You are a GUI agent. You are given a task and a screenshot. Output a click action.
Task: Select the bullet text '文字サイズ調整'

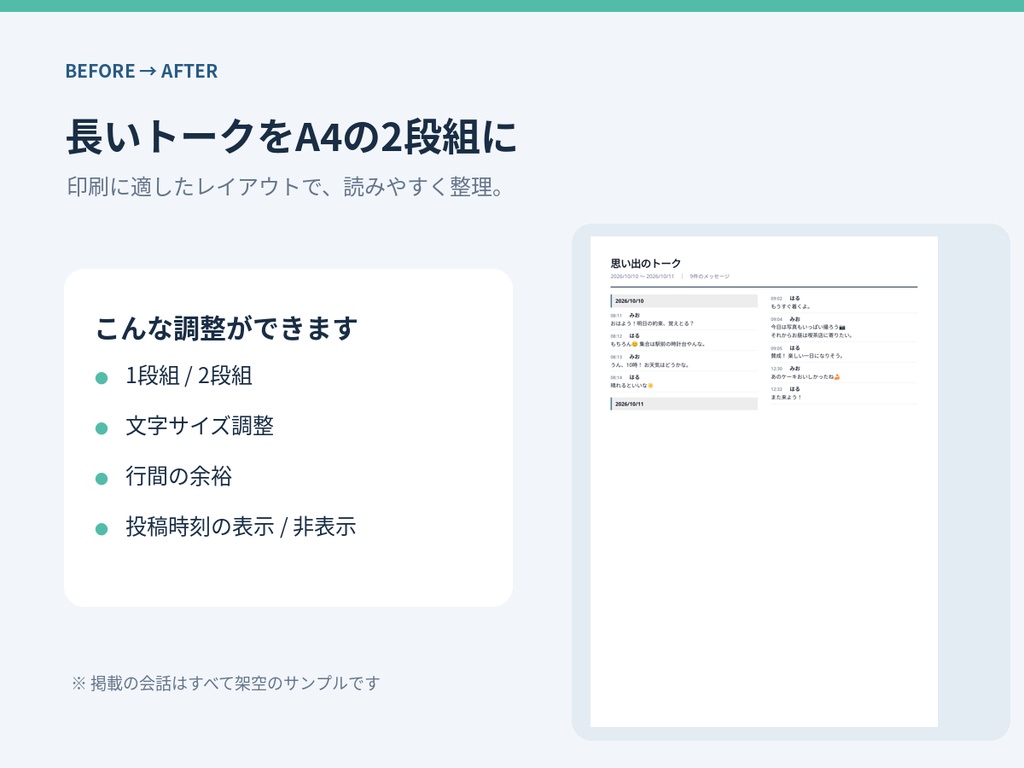199,426
